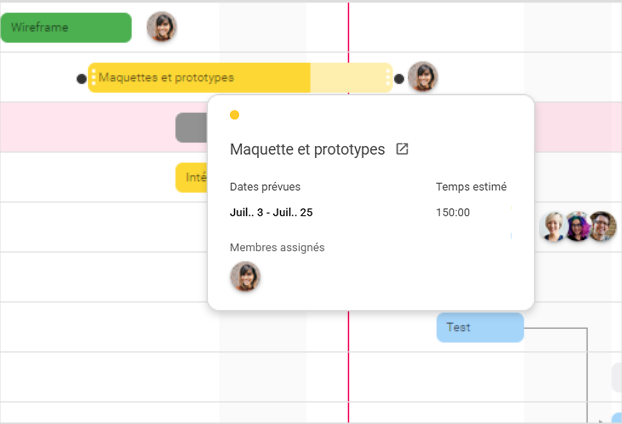
Task: Grab the left resize handle of Maquettes bar
Action: coord(93,77)
